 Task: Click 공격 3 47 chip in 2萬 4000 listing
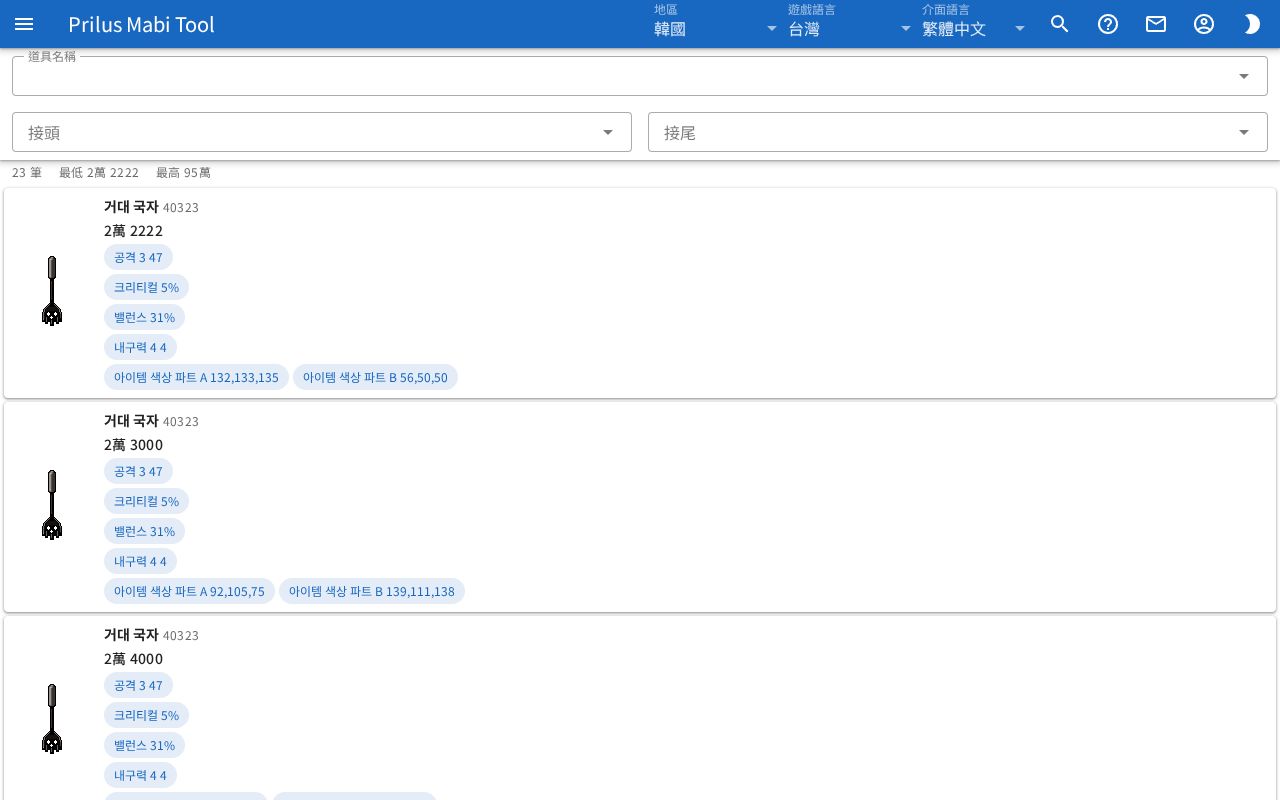(x=138, y=685)
